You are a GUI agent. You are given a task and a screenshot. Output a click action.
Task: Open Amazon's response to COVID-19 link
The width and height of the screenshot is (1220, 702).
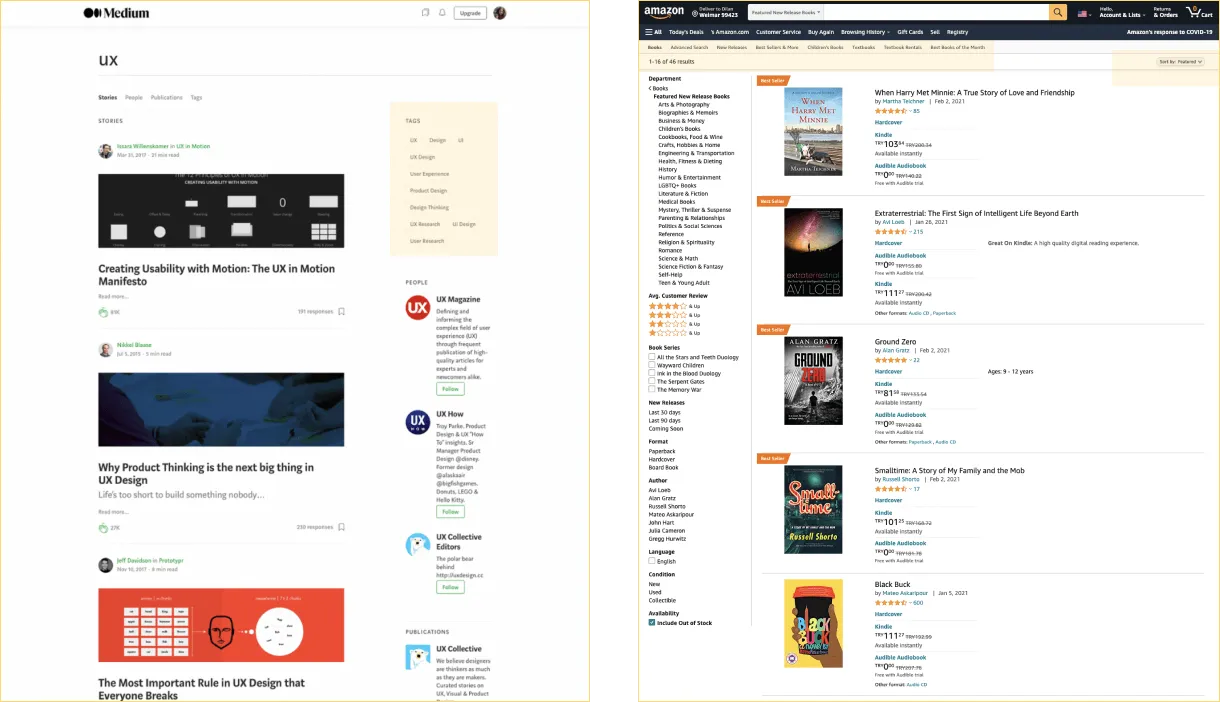point(1169,32)
